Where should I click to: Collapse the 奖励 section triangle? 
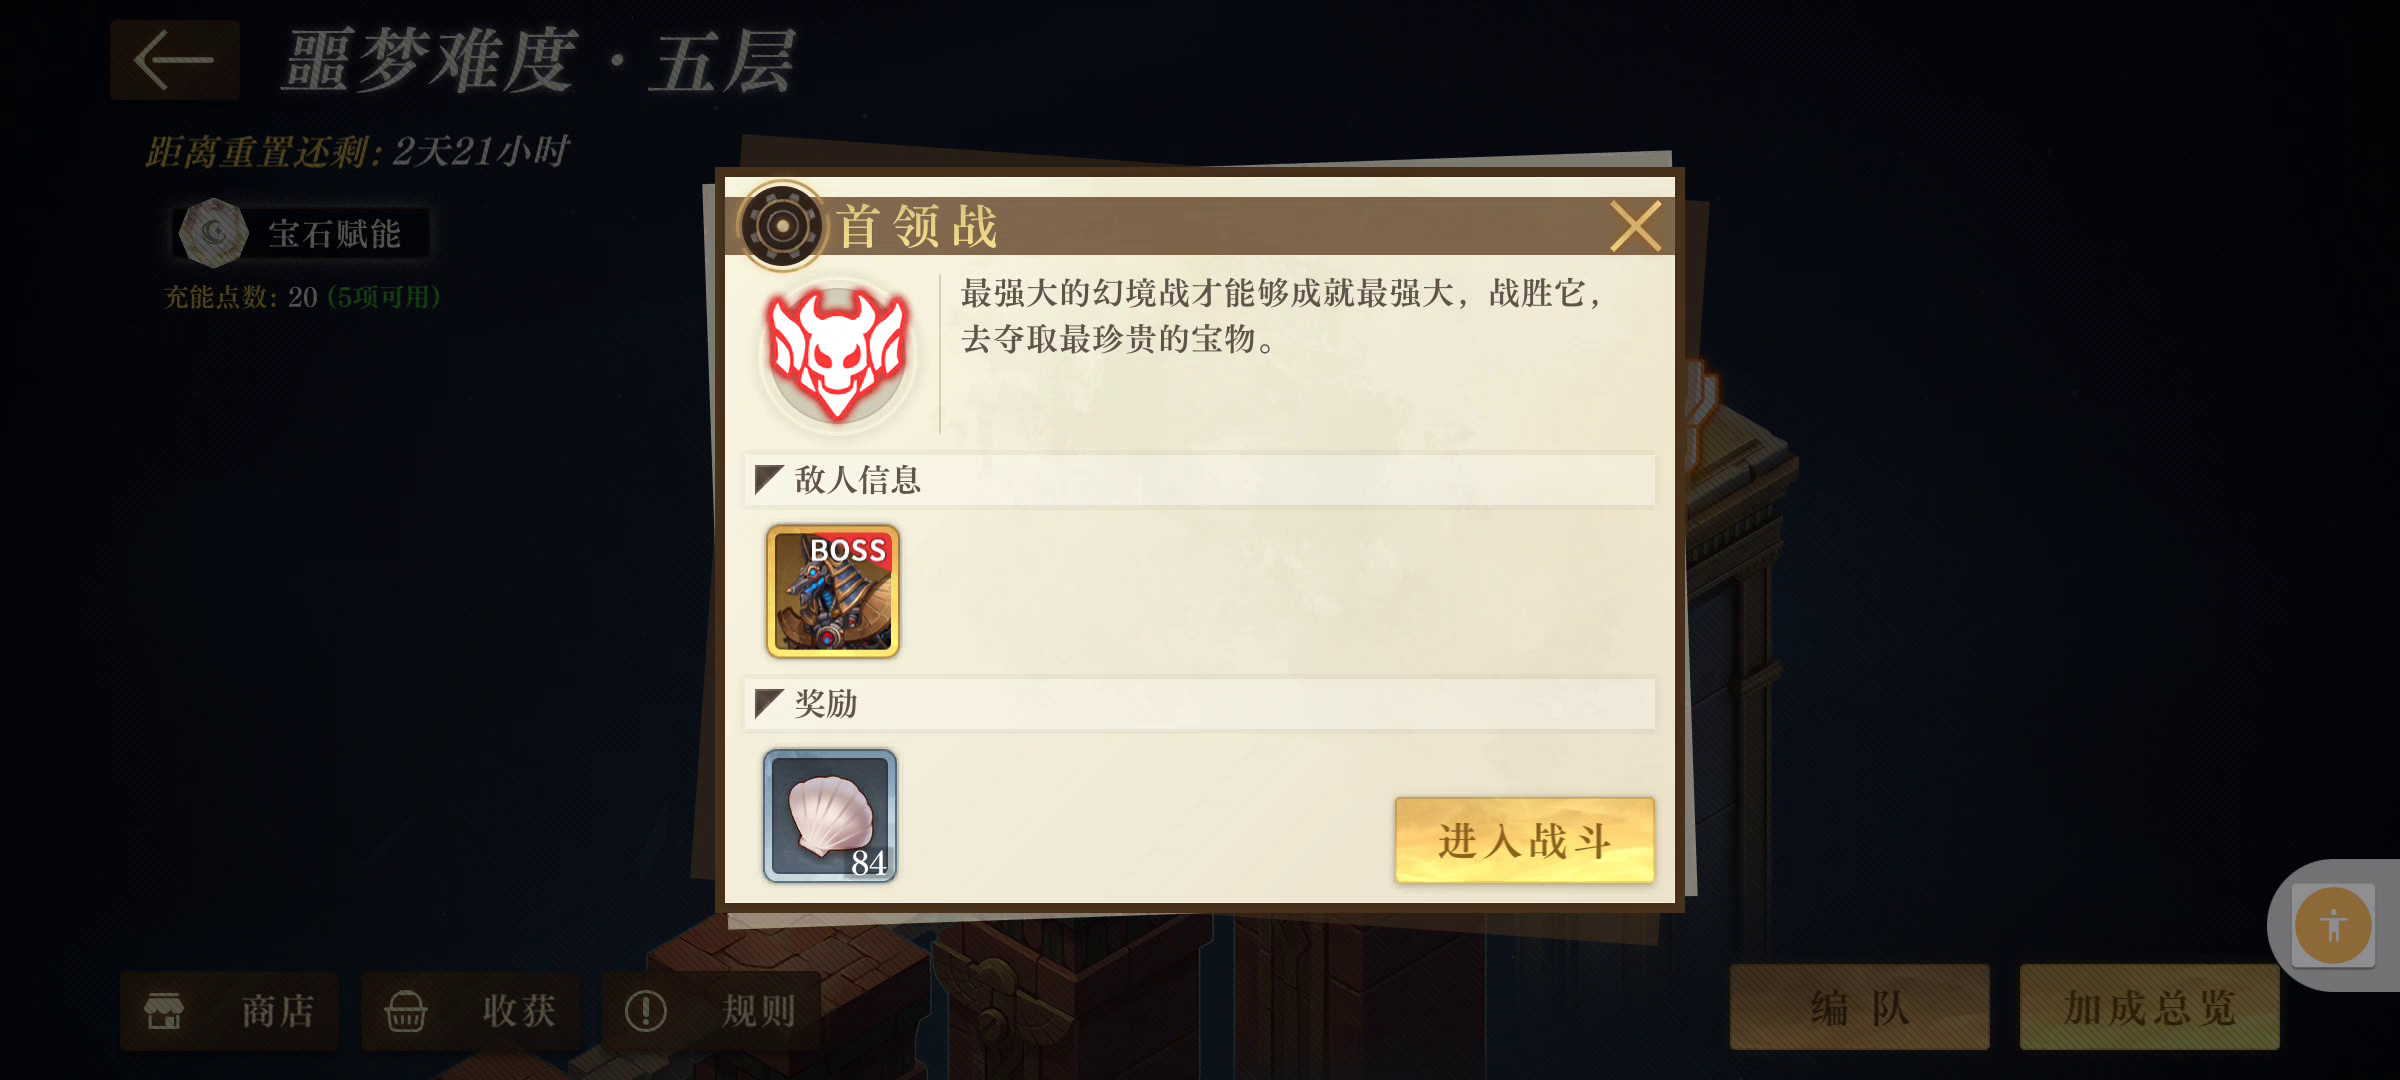click(x=768, y=703)
